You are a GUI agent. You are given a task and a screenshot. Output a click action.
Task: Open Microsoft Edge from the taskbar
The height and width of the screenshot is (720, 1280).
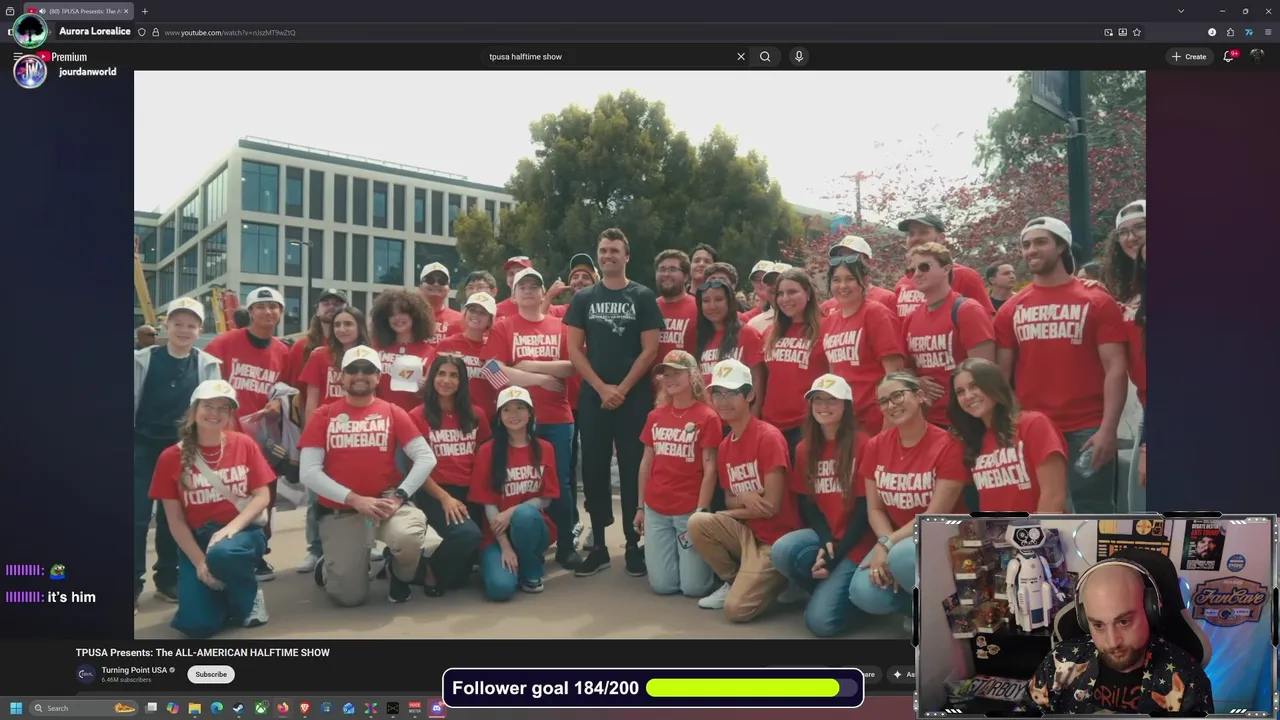click(216, 708)
